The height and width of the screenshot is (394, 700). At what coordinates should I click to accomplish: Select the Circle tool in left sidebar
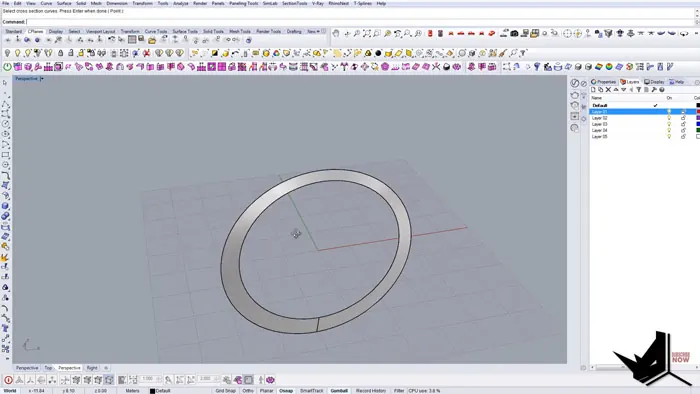coord(5,124)
